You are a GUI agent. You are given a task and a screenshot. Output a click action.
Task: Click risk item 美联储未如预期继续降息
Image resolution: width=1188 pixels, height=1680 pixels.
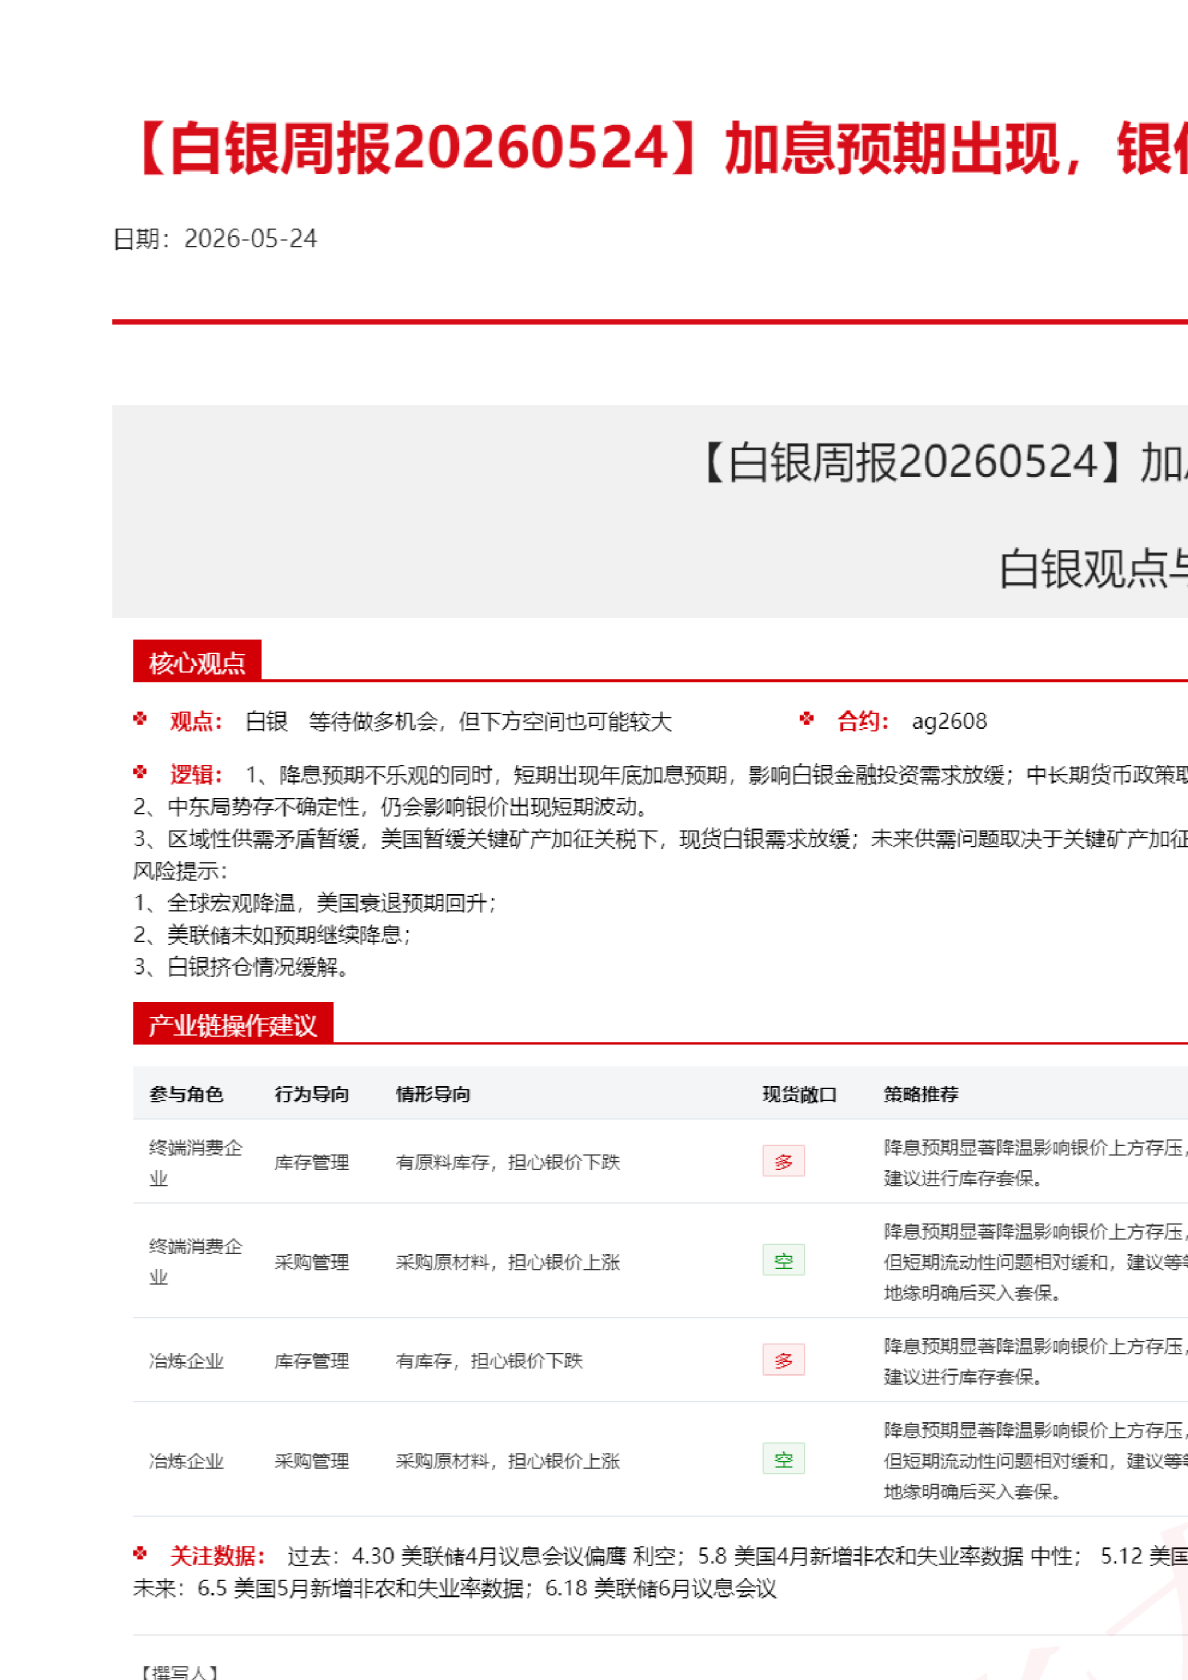click(272, 935)
